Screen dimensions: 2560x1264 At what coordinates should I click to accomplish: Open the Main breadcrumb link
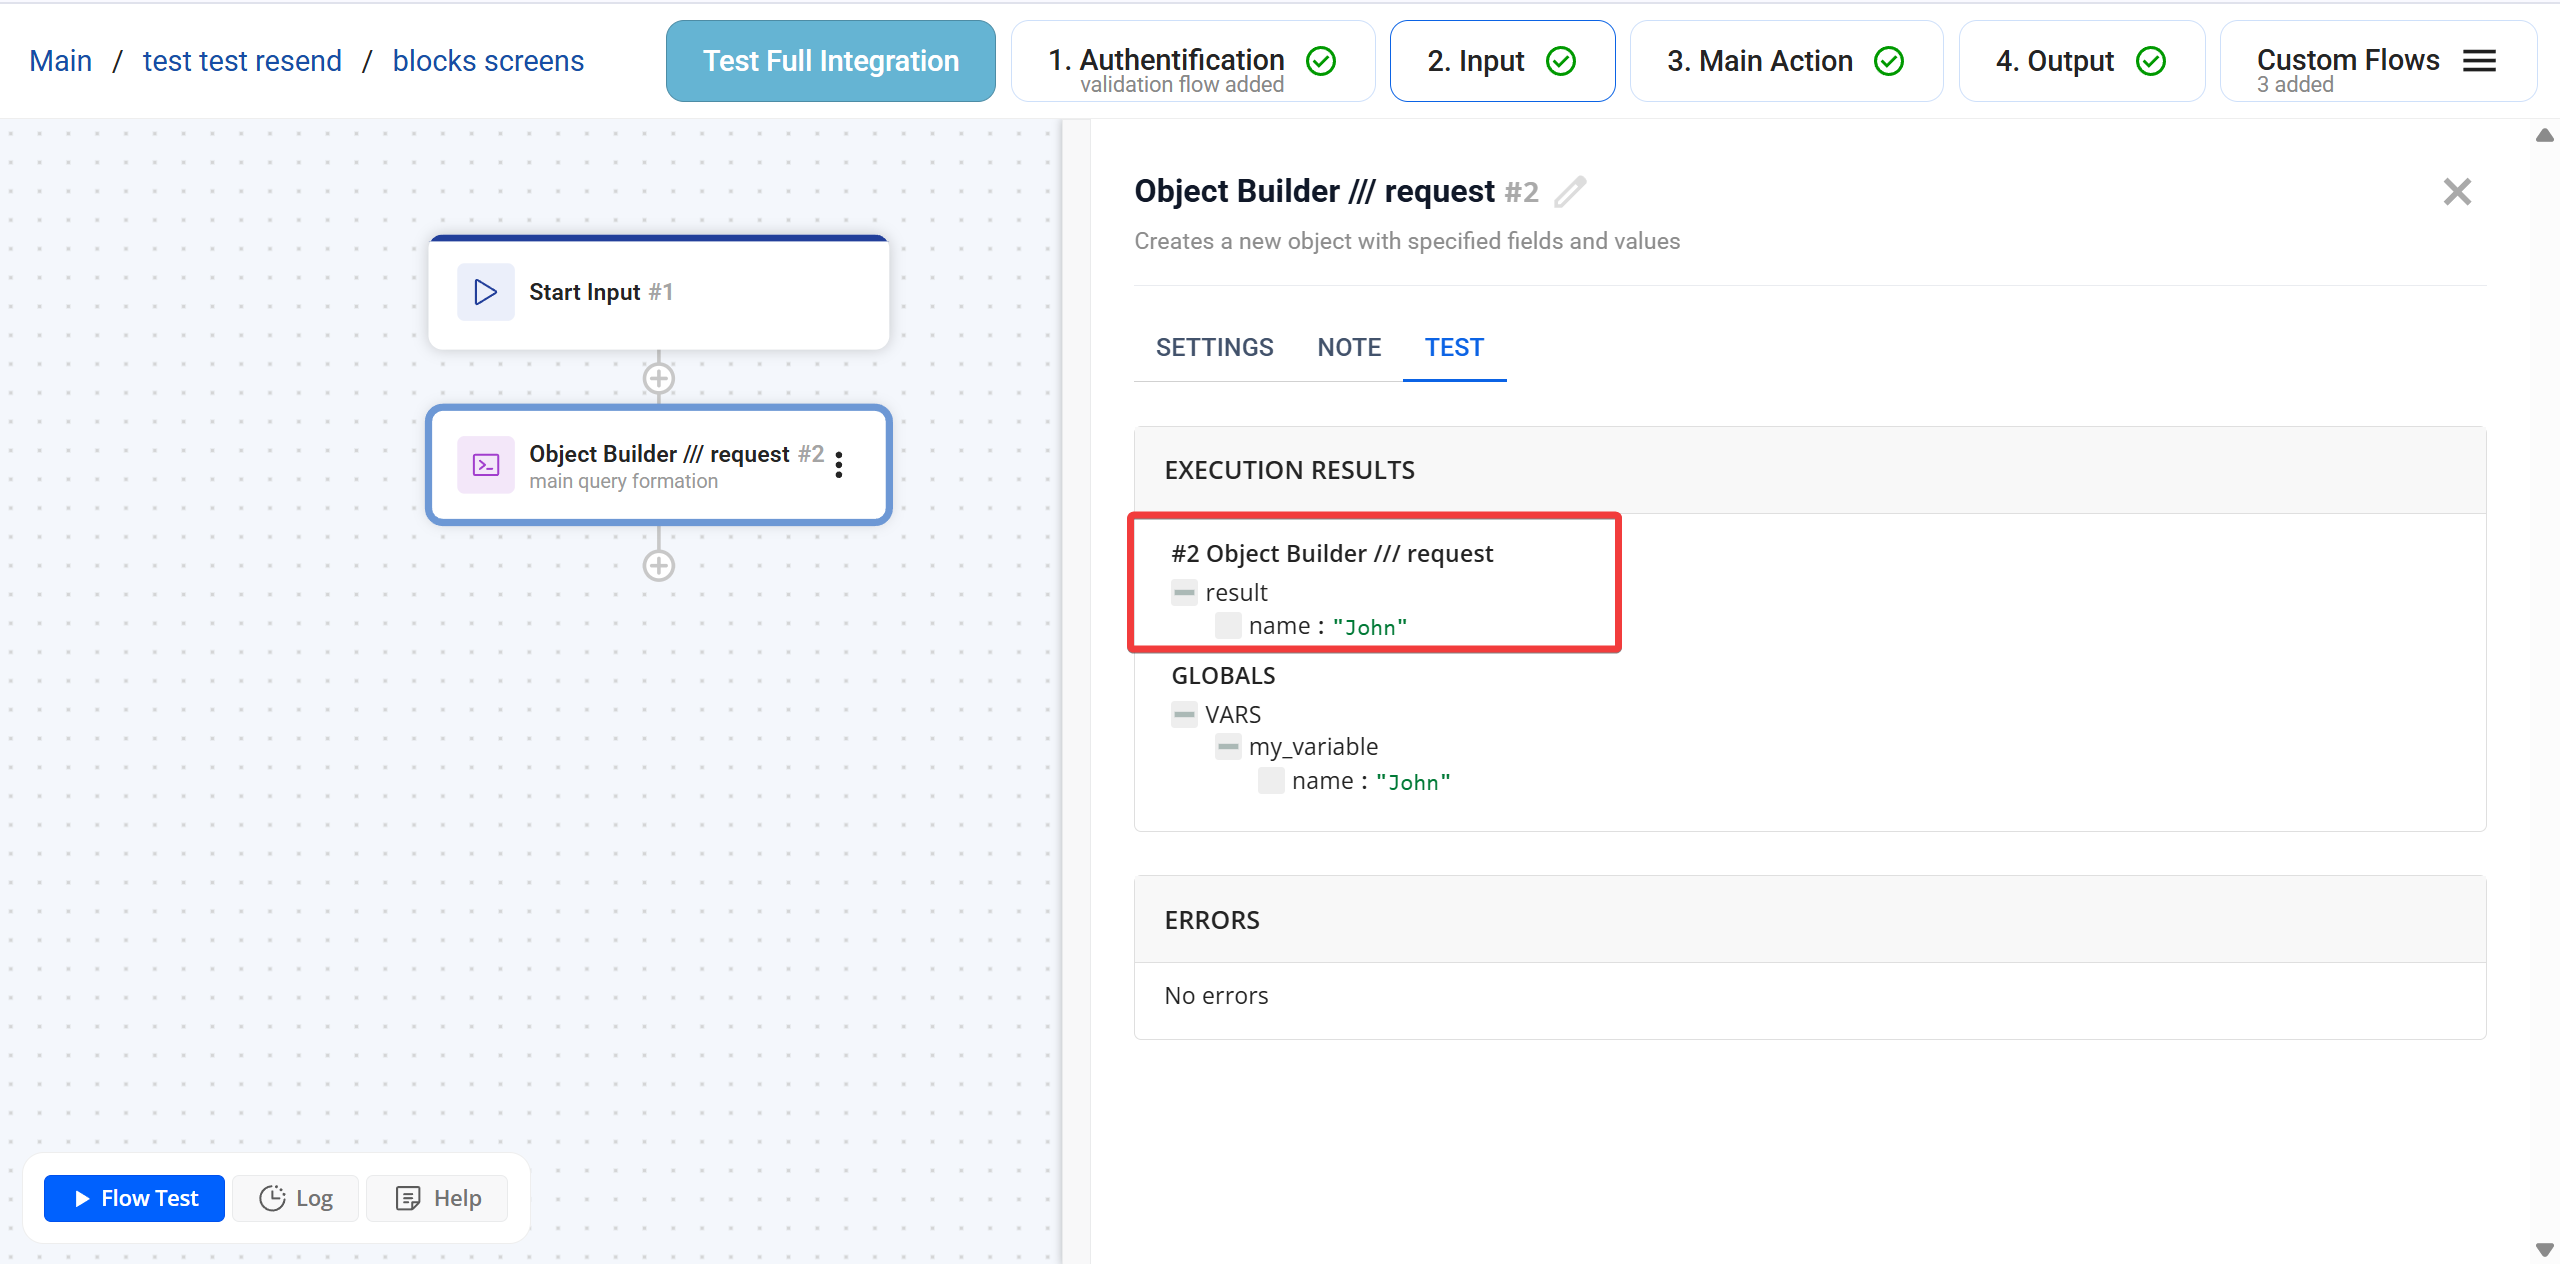pyautogui.click(x=60, y=60)
